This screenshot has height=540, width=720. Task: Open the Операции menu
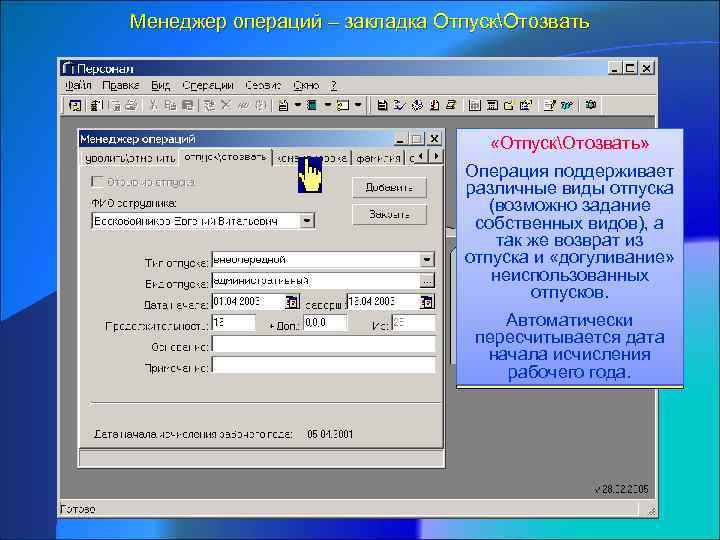[x=208, y=85]
